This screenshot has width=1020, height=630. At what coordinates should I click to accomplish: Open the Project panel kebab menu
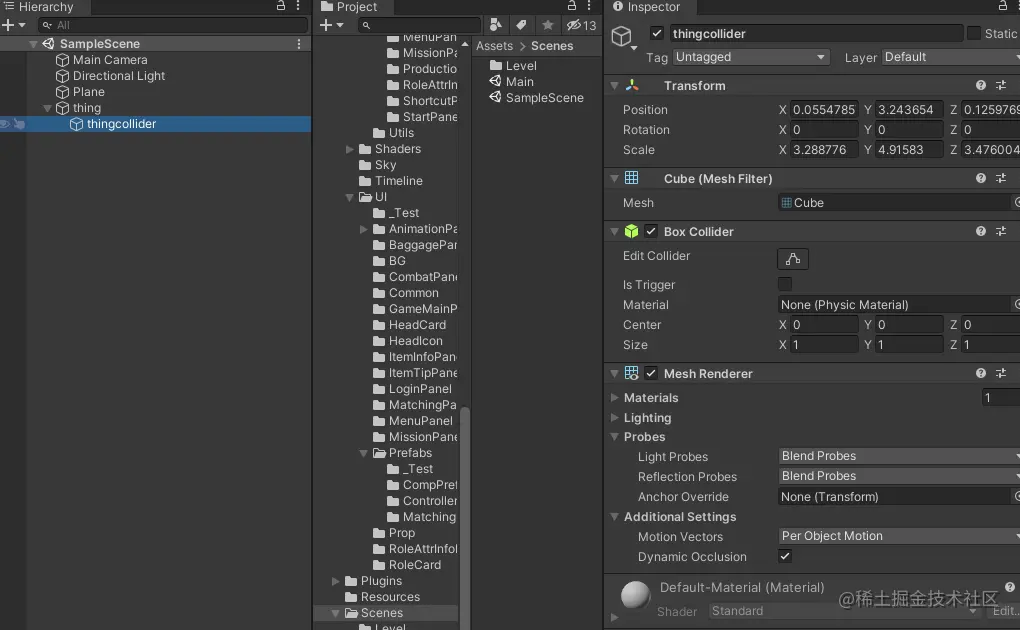(589, 6)
